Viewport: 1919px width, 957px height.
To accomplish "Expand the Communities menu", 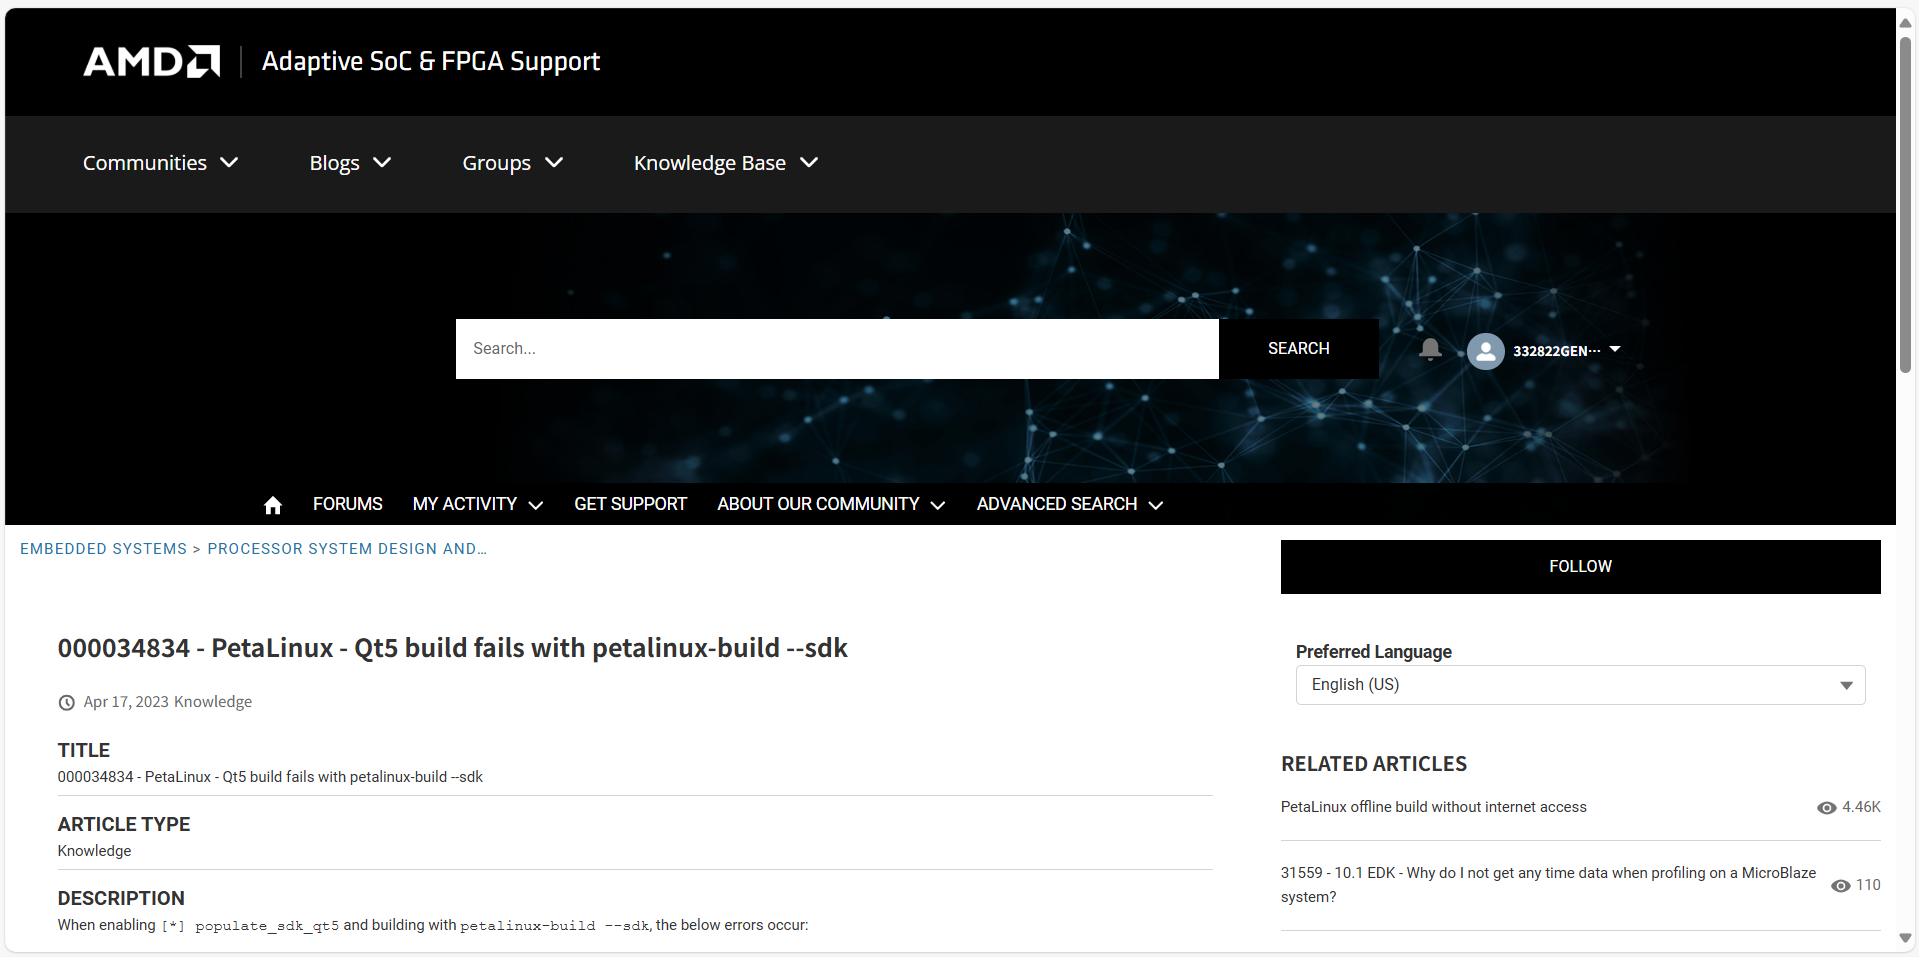I will coord(160,163).
